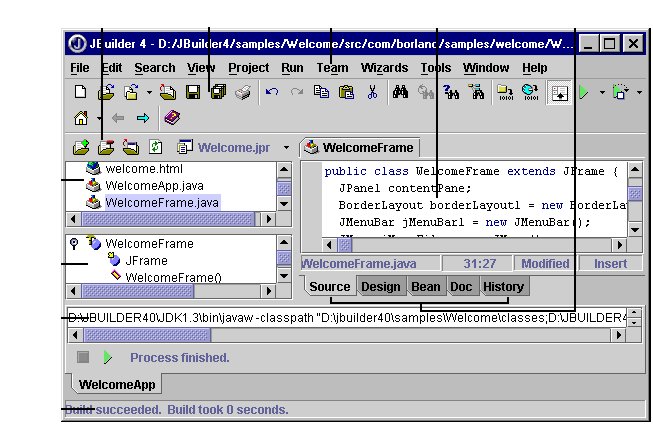The height and width of the screenshot is (425, 653).
Task: Open the Window menu
Action: pyautogui.click(x=486, y=68)
